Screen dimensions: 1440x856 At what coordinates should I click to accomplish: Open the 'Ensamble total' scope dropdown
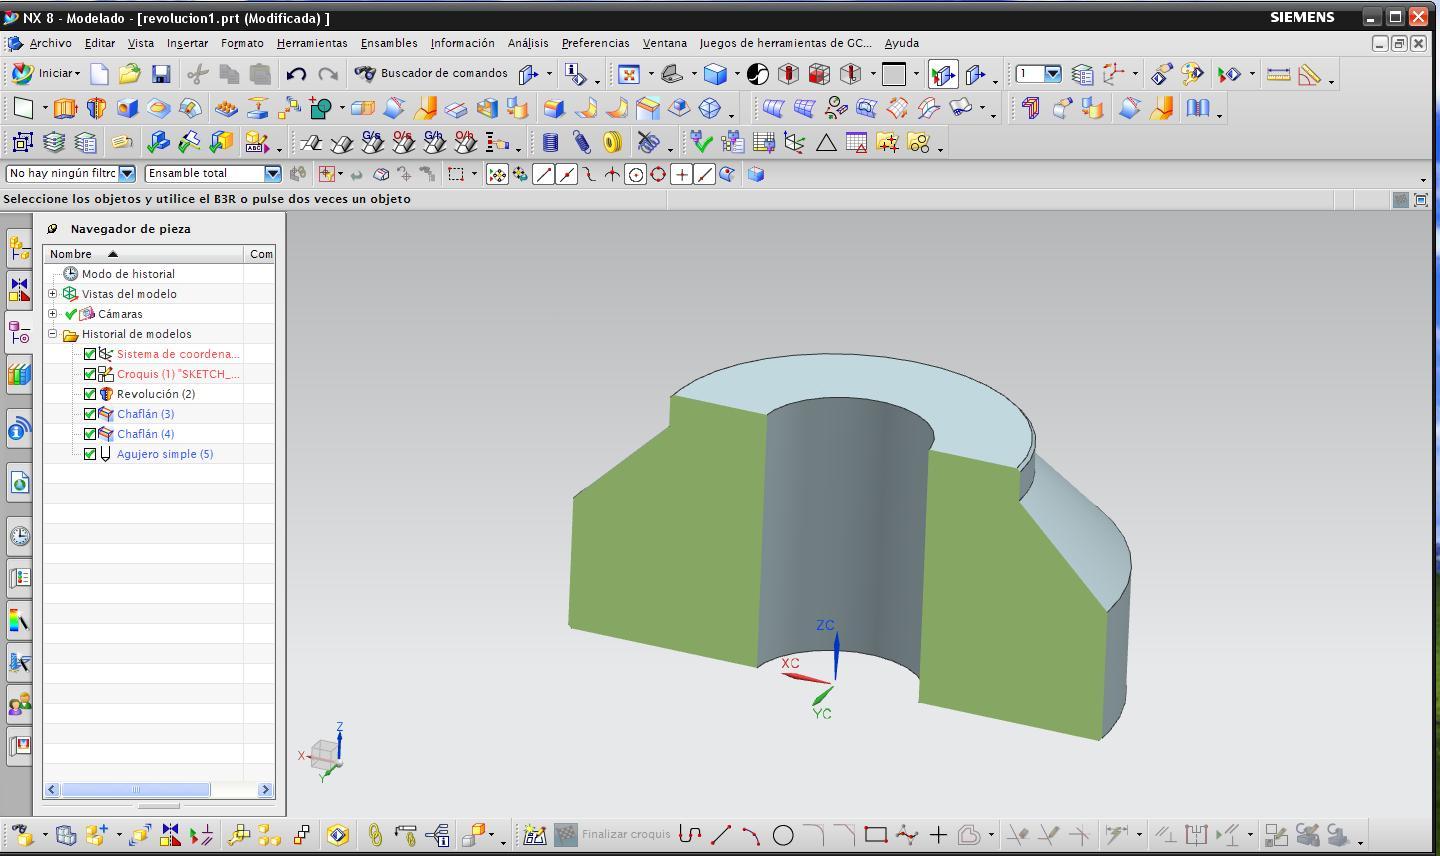(272, 173)
